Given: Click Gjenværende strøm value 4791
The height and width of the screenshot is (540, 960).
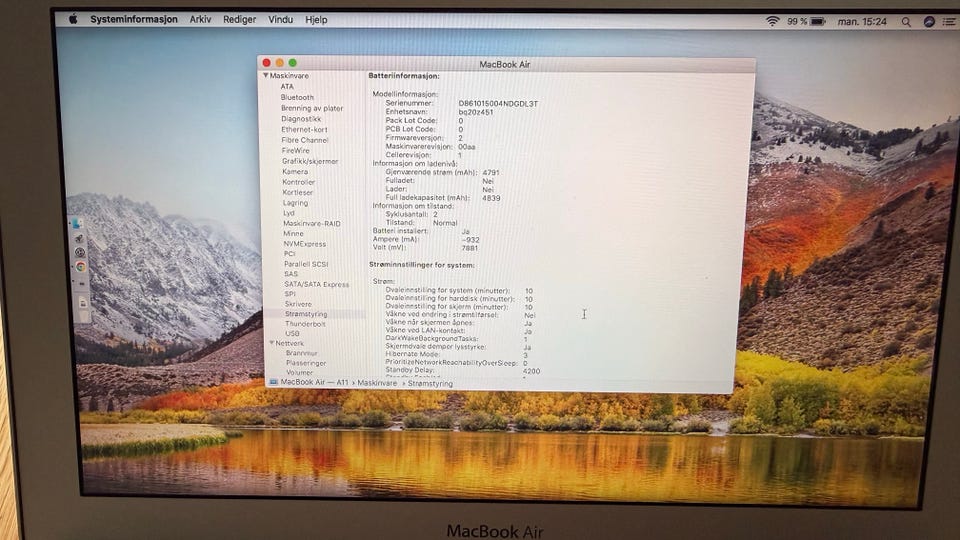Looking at the screenshot, I should click(x=491, y=173).
